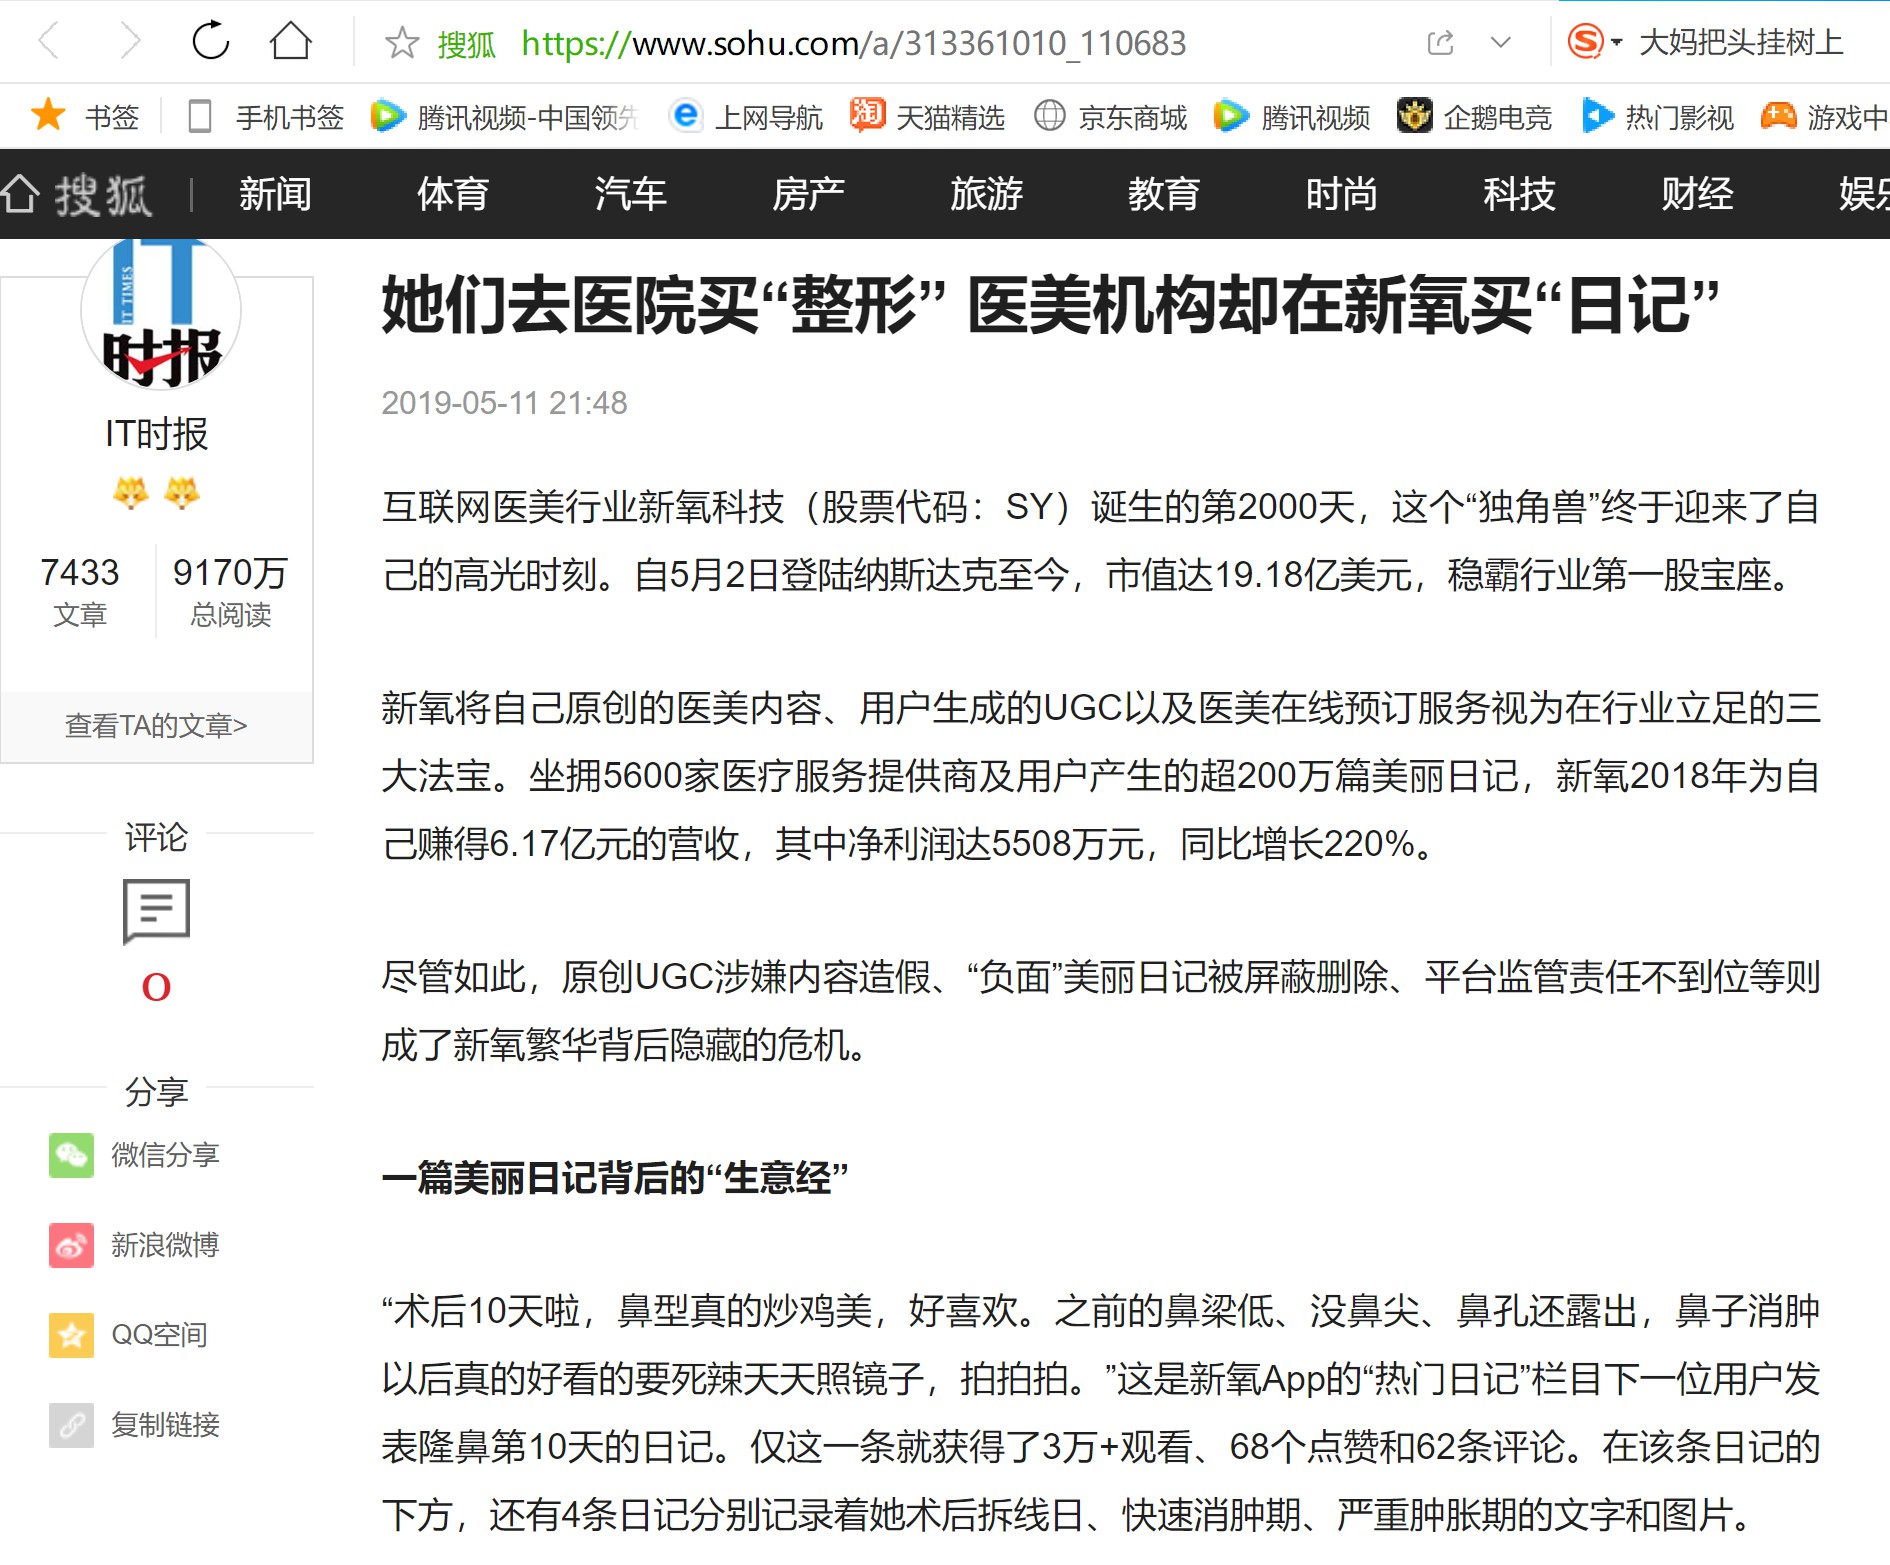Image resolution: width=1890 pixels, height=1565 pixels.
Task: Click the Sohu 搜狐 home logo
Action: 77,194
